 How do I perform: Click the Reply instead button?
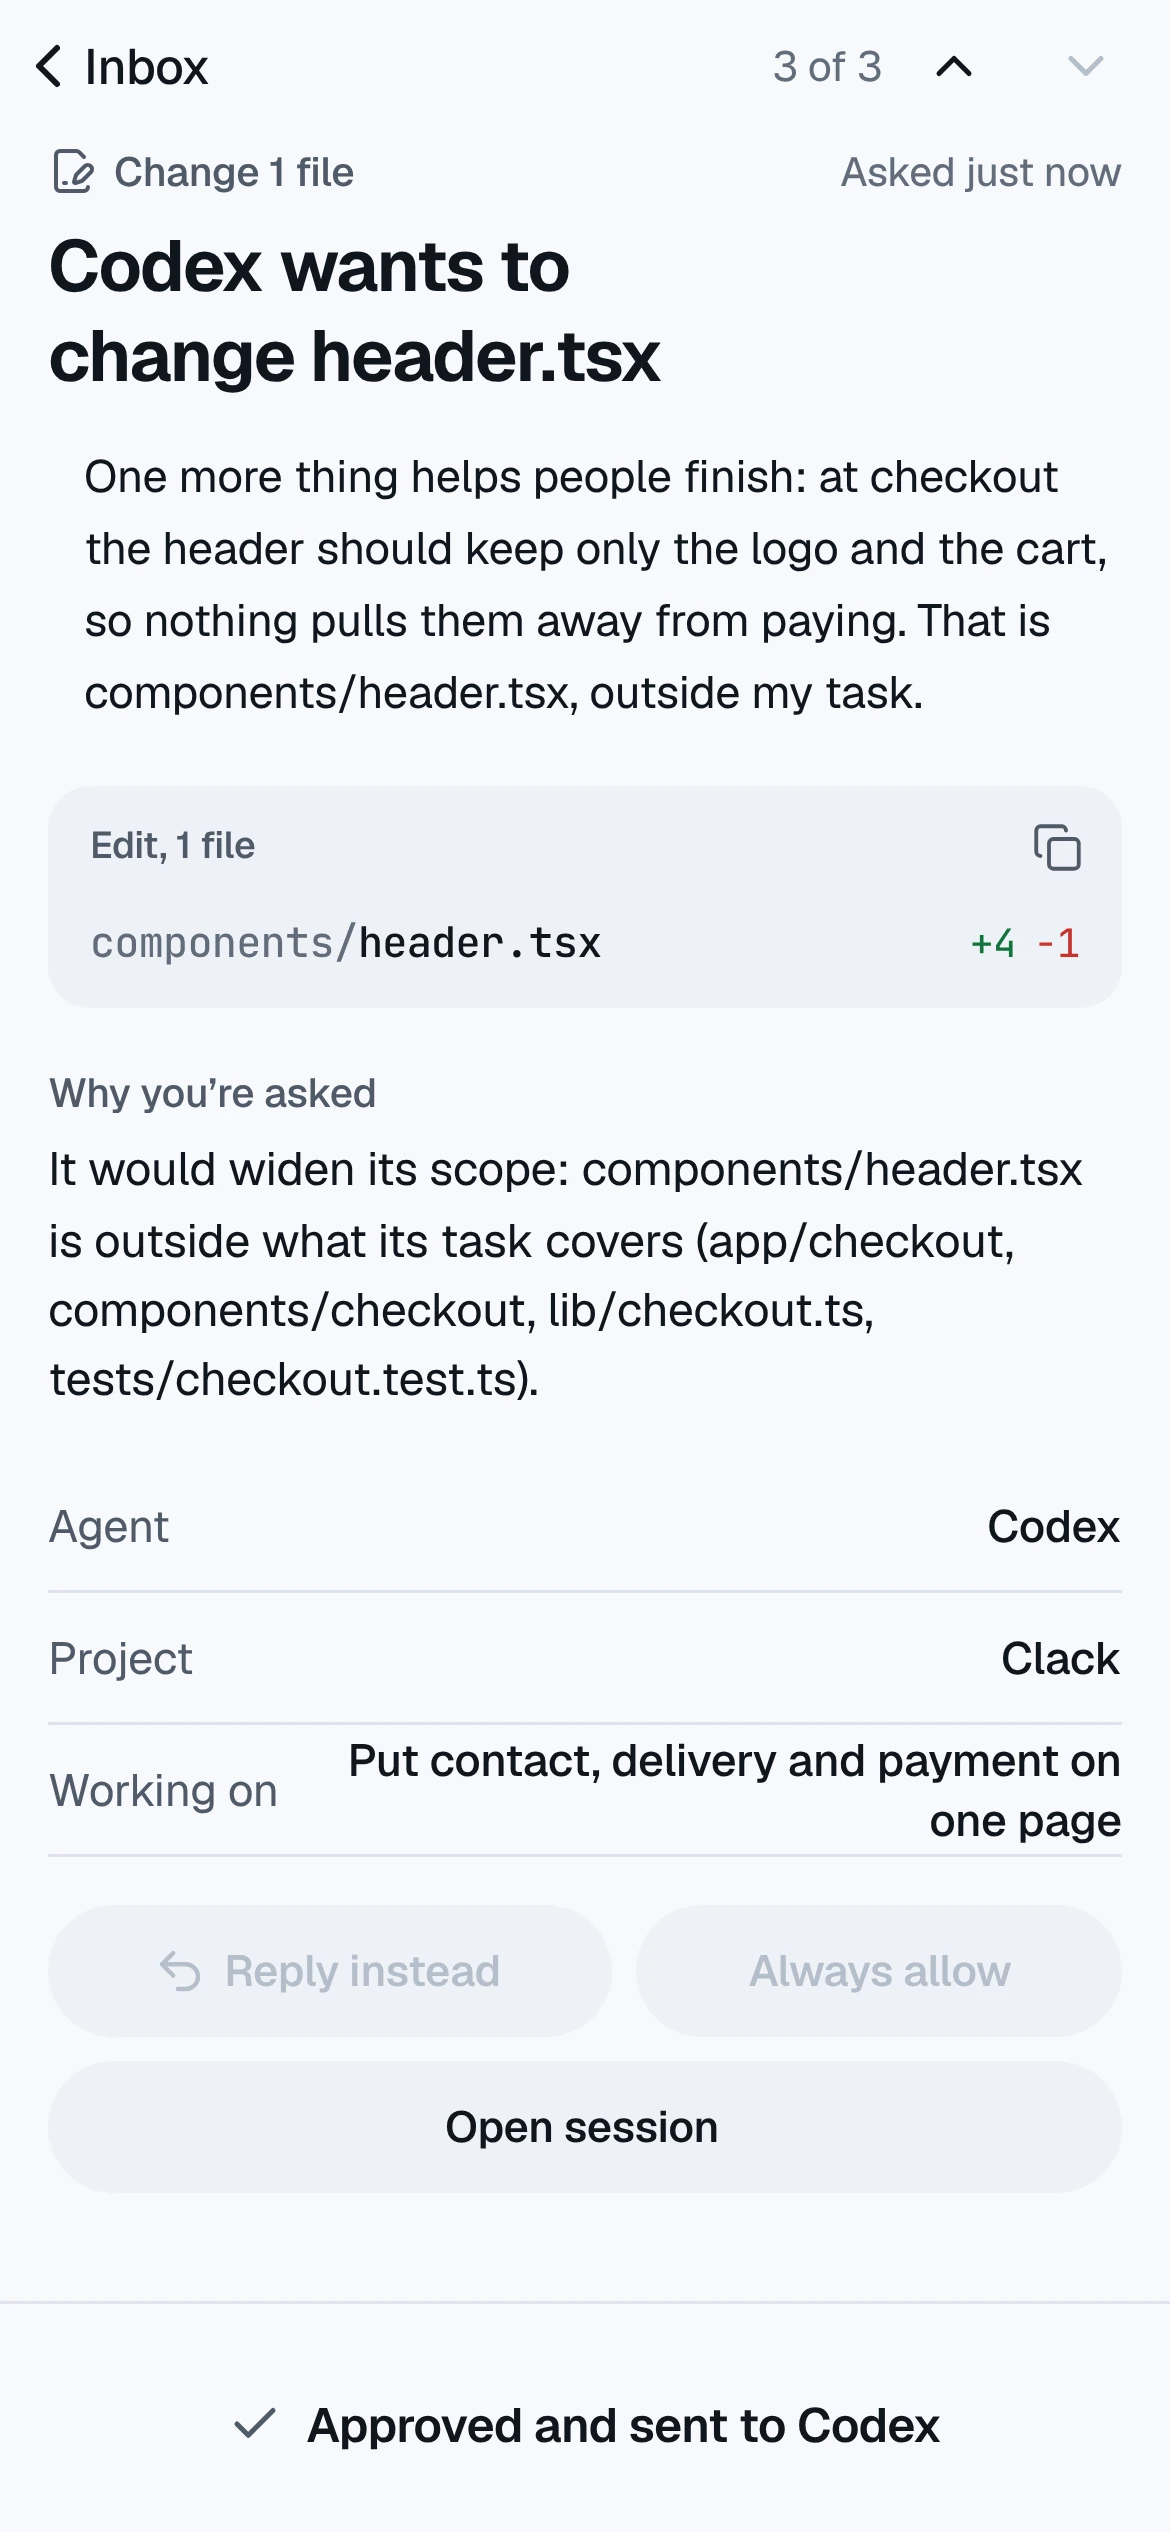click(330, 1971)
